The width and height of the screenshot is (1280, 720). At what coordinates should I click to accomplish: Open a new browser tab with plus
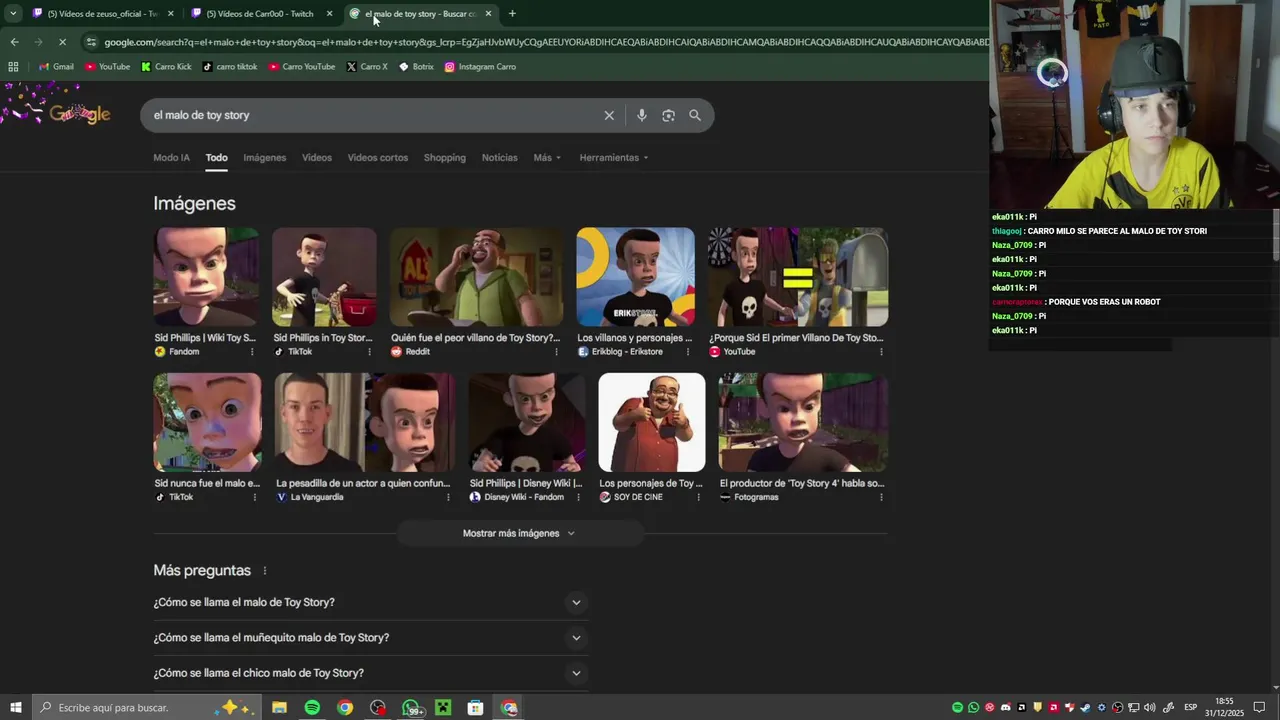point(512,14)
